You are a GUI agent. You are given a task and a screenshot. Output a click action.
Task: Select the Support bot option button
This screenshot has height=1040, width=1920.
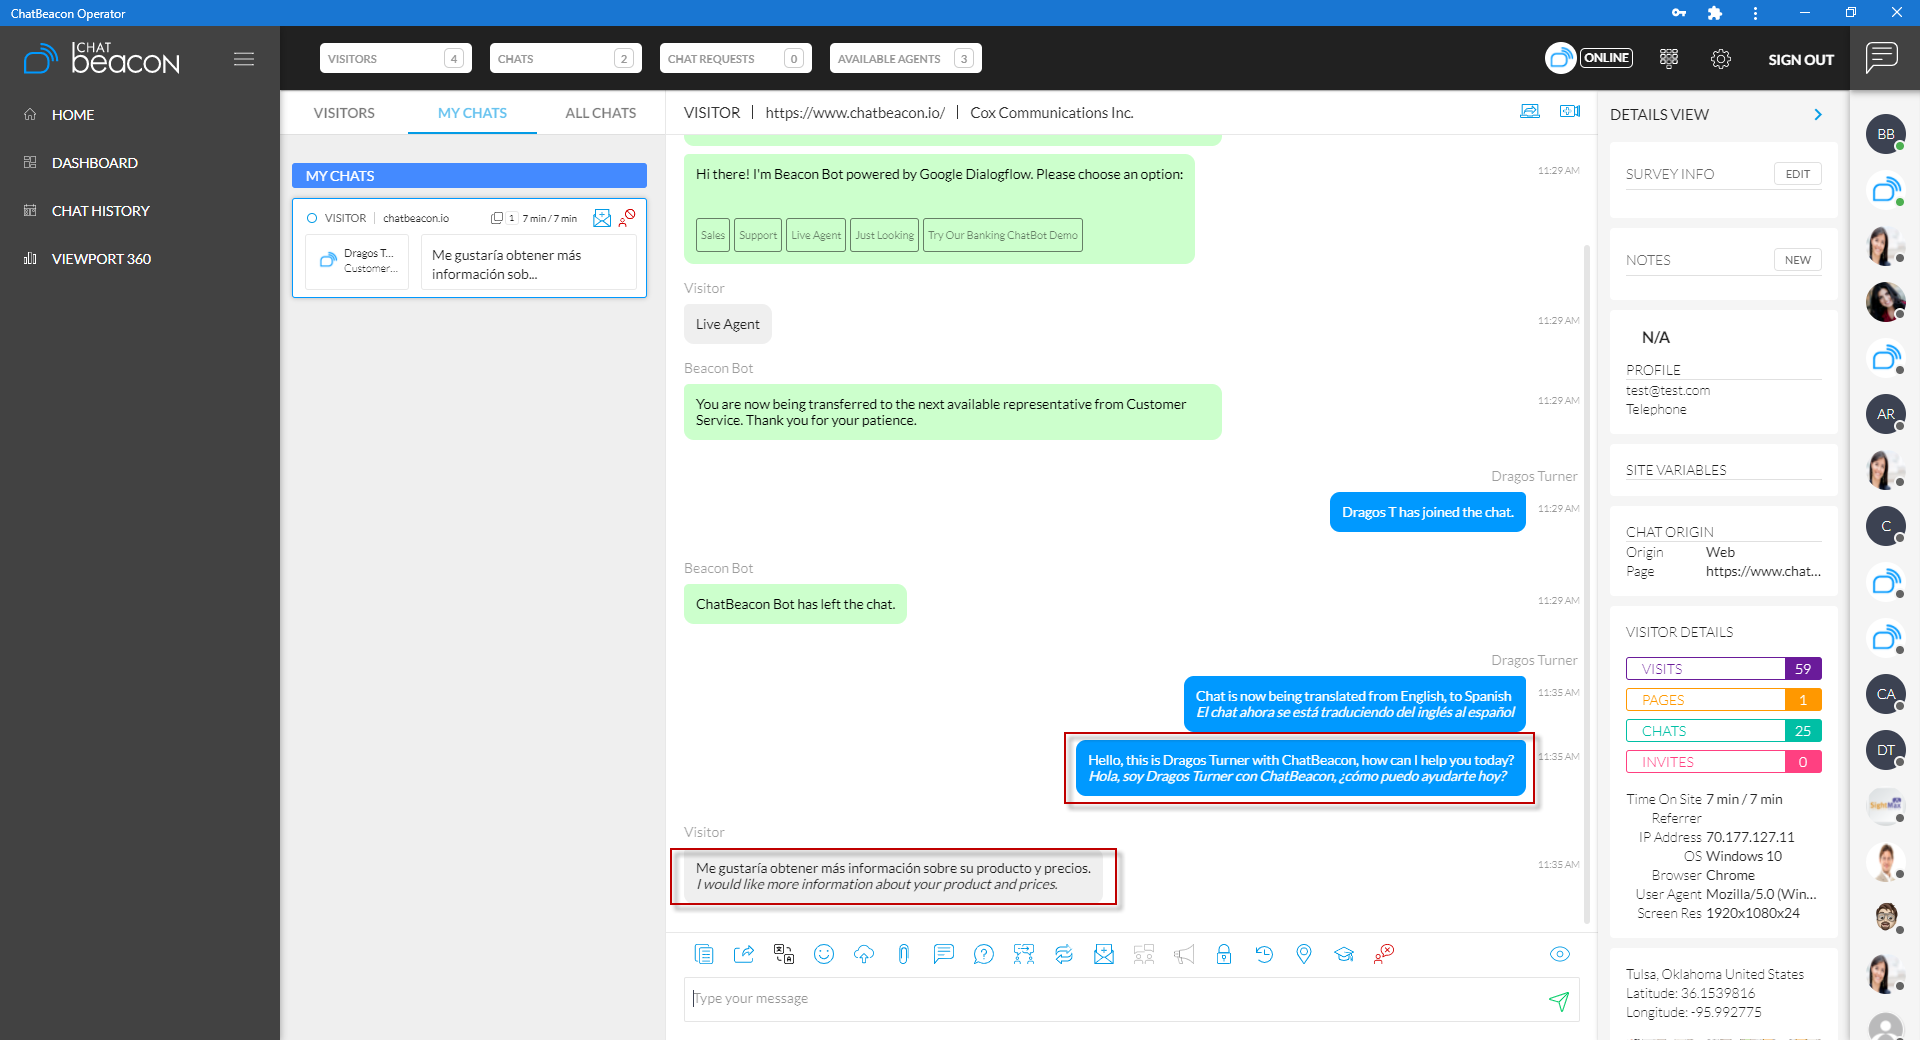click(x=758, y=235)
